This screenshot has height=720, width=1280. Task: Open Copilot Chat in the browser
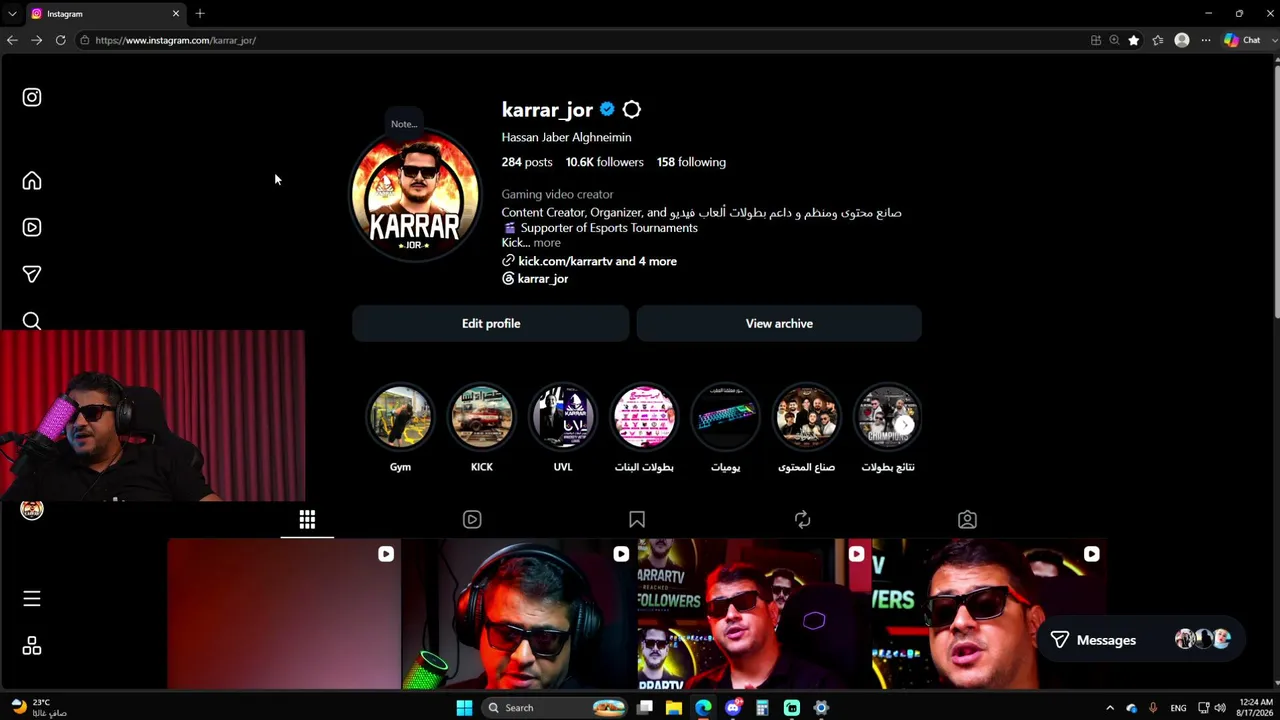click(1242, 40)
